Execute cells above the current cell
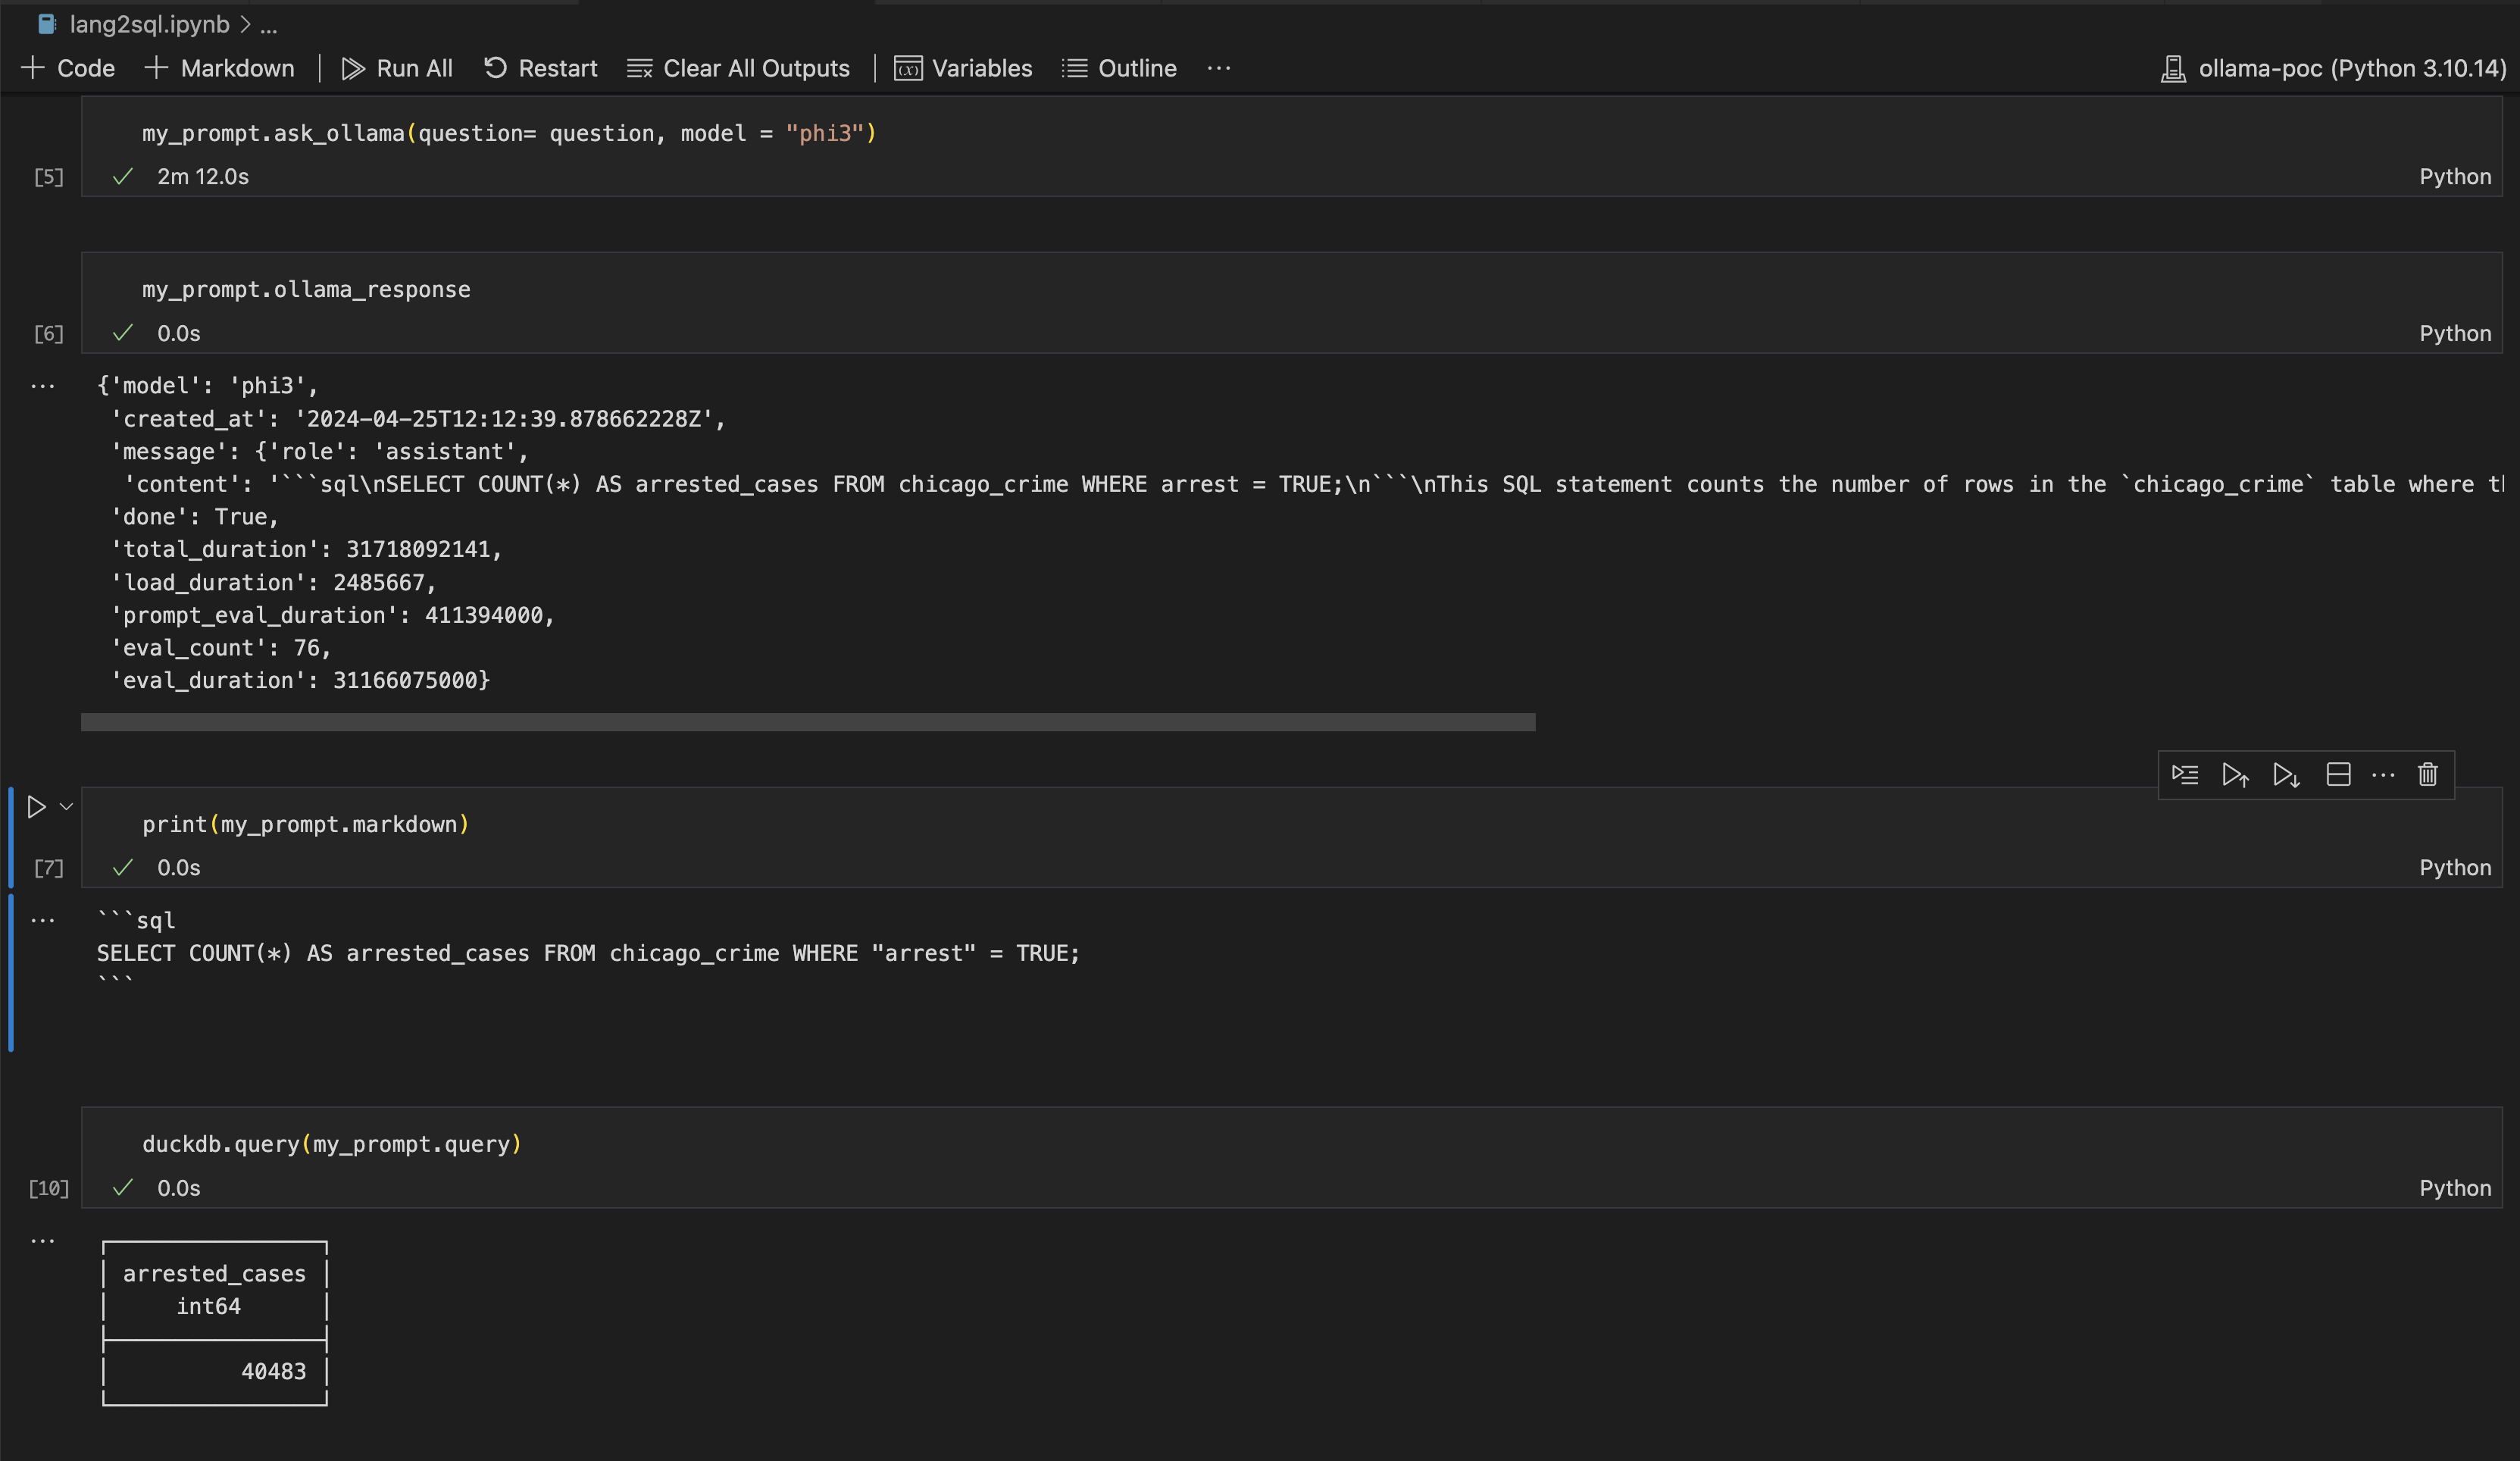 pos(2235,775)
